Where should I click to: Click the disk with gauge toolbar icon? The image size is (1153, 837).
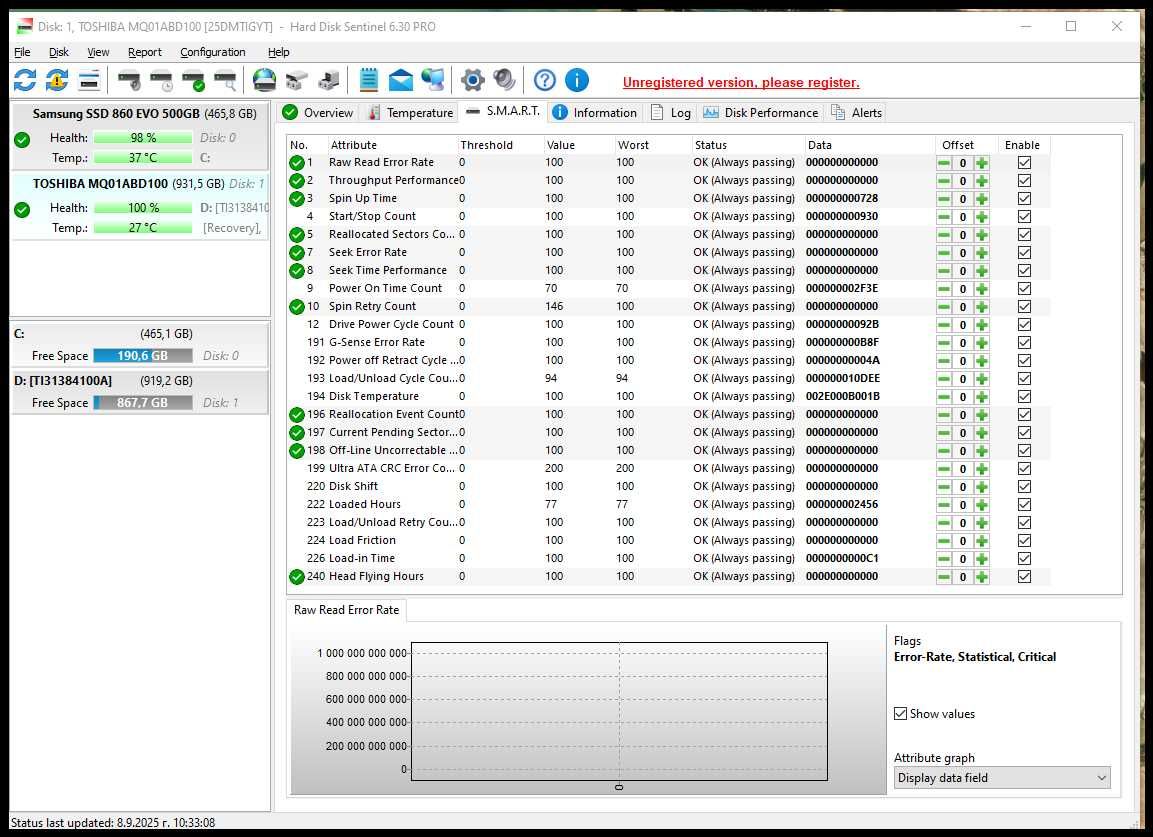(x=129, y=80)
